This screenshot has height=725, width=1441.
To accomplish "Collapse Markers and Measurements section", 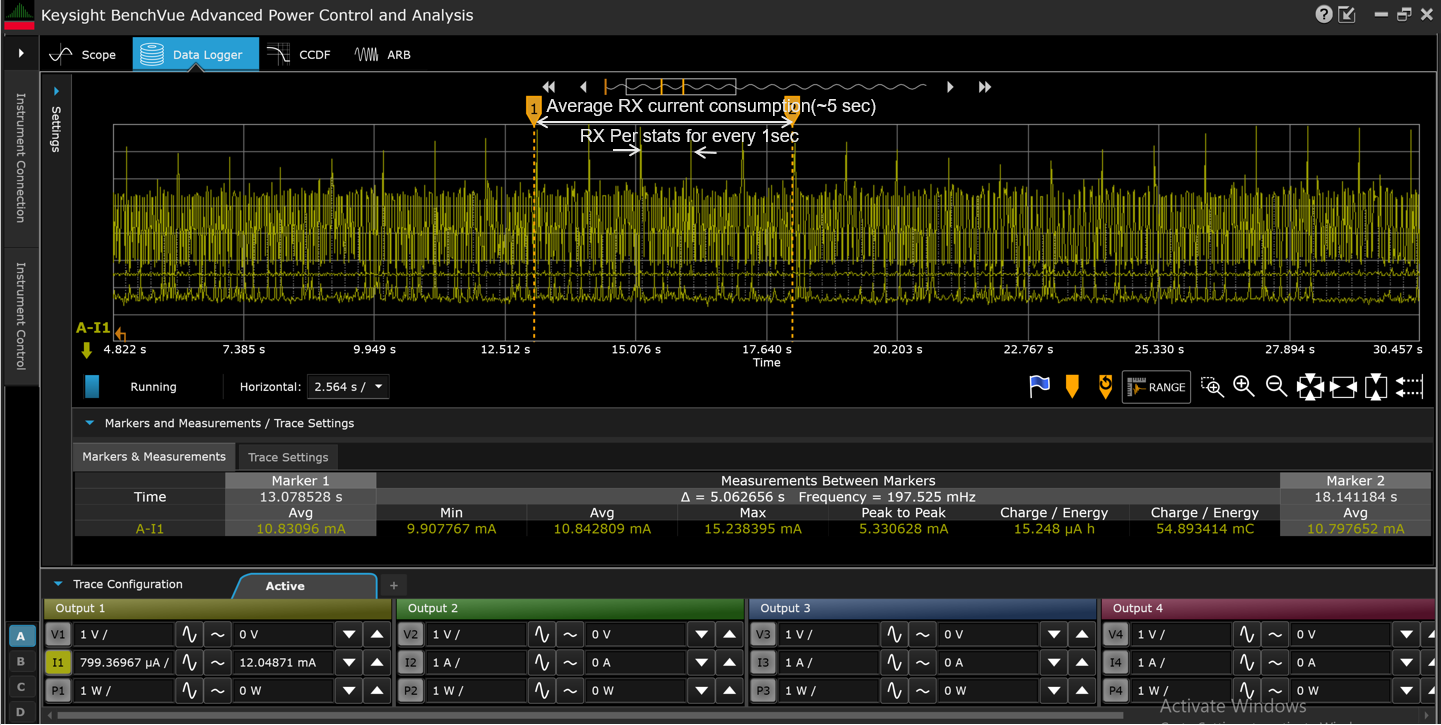I will pyautogui.click(x=89, y=423).
